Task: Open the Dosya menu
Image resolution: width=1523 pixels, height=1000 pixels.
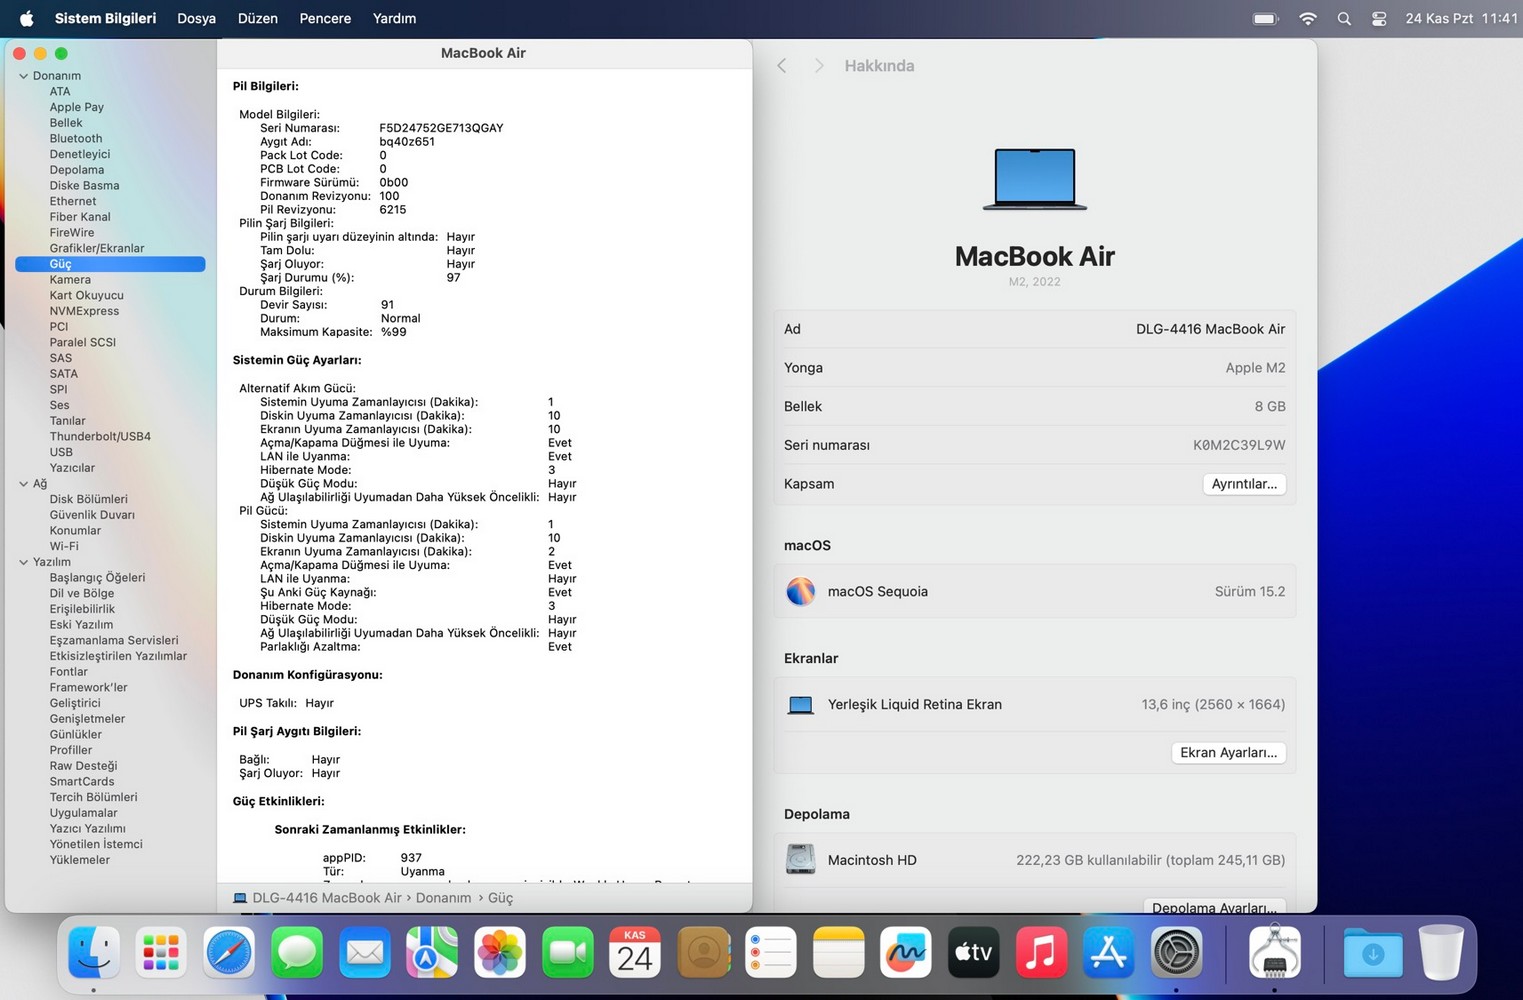Action: (x=196, y=19)
